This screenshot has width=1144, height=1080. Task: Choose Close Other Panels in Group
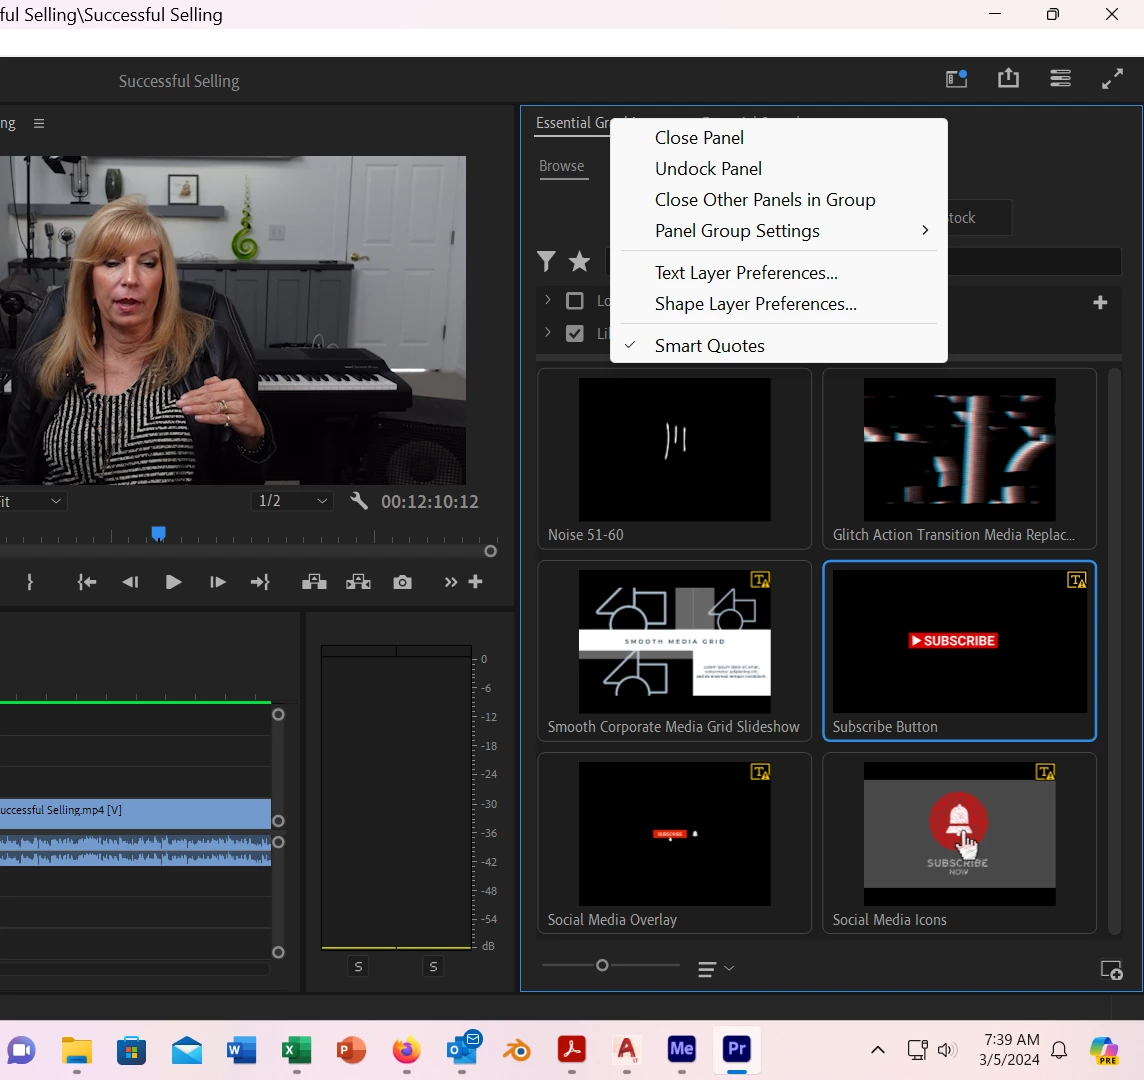(x=778, y=200)
